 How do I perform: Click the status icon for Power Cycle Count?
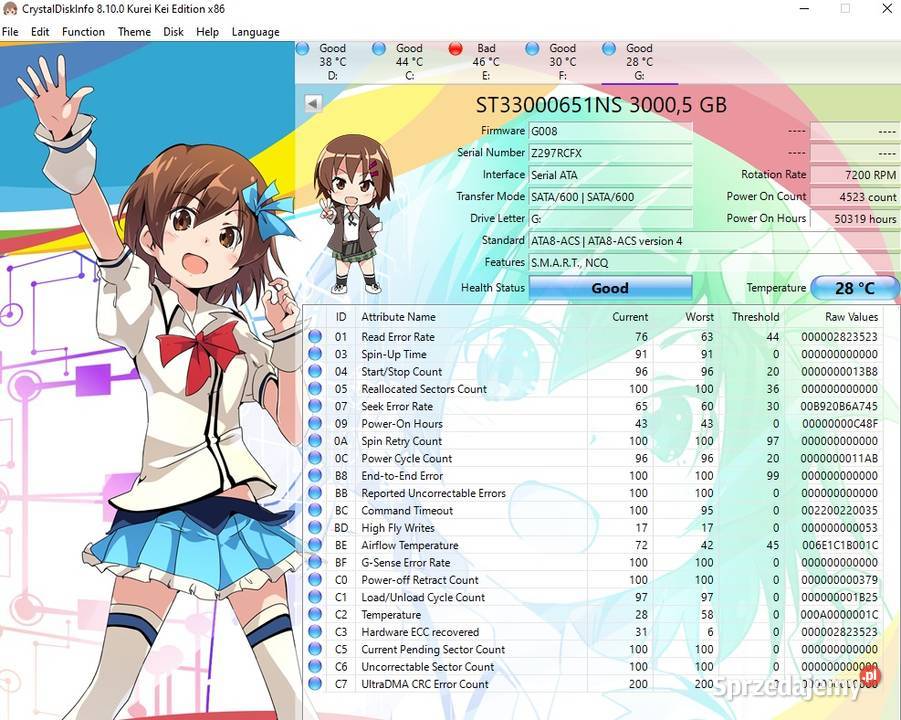(x=315, y=458)
